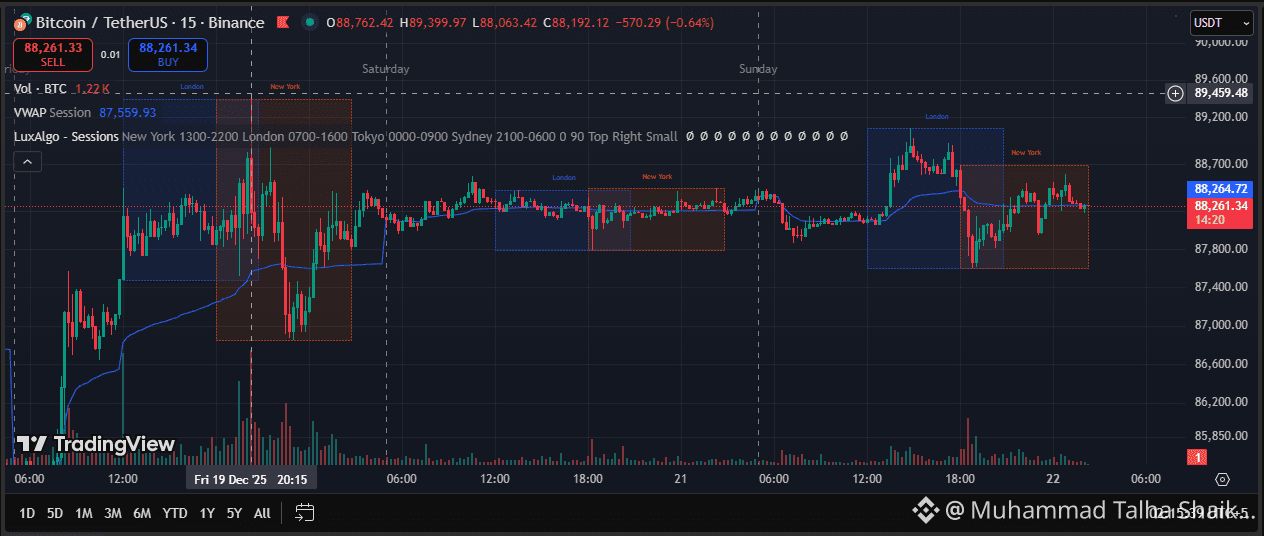Click the LuxAlgo - Sessions indicator legend
This screenshot has height=536, width=1264.
[x=66, y=136]
